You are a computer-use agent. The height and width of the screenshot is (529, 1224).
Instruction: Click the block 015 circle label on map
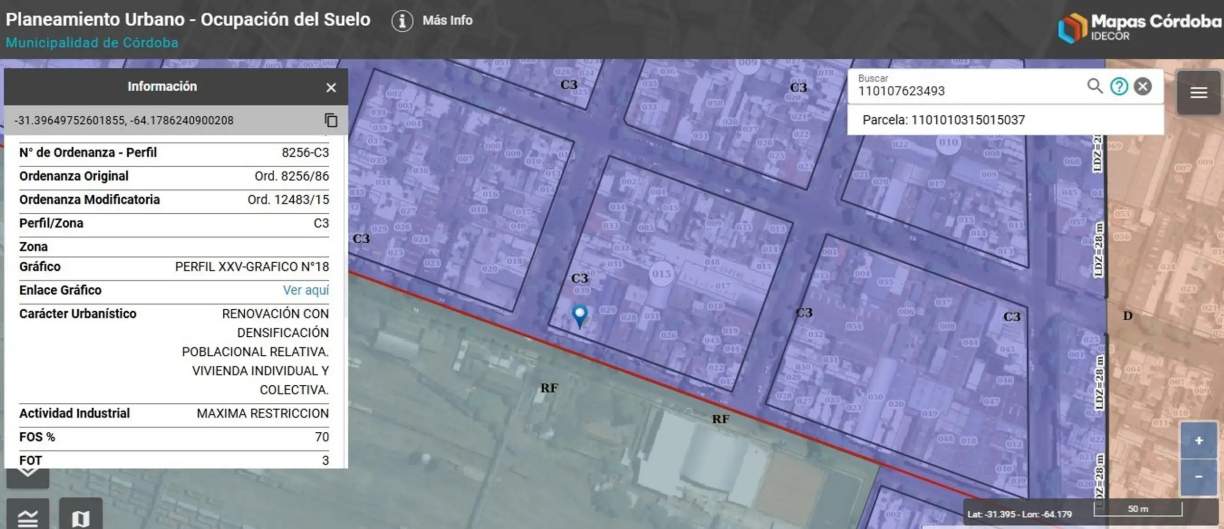click(x=661, y=273)
